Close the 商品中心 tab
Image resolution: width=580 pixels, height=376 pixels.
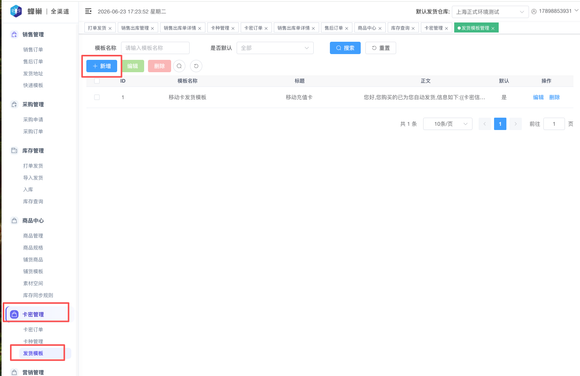[380, 28]
